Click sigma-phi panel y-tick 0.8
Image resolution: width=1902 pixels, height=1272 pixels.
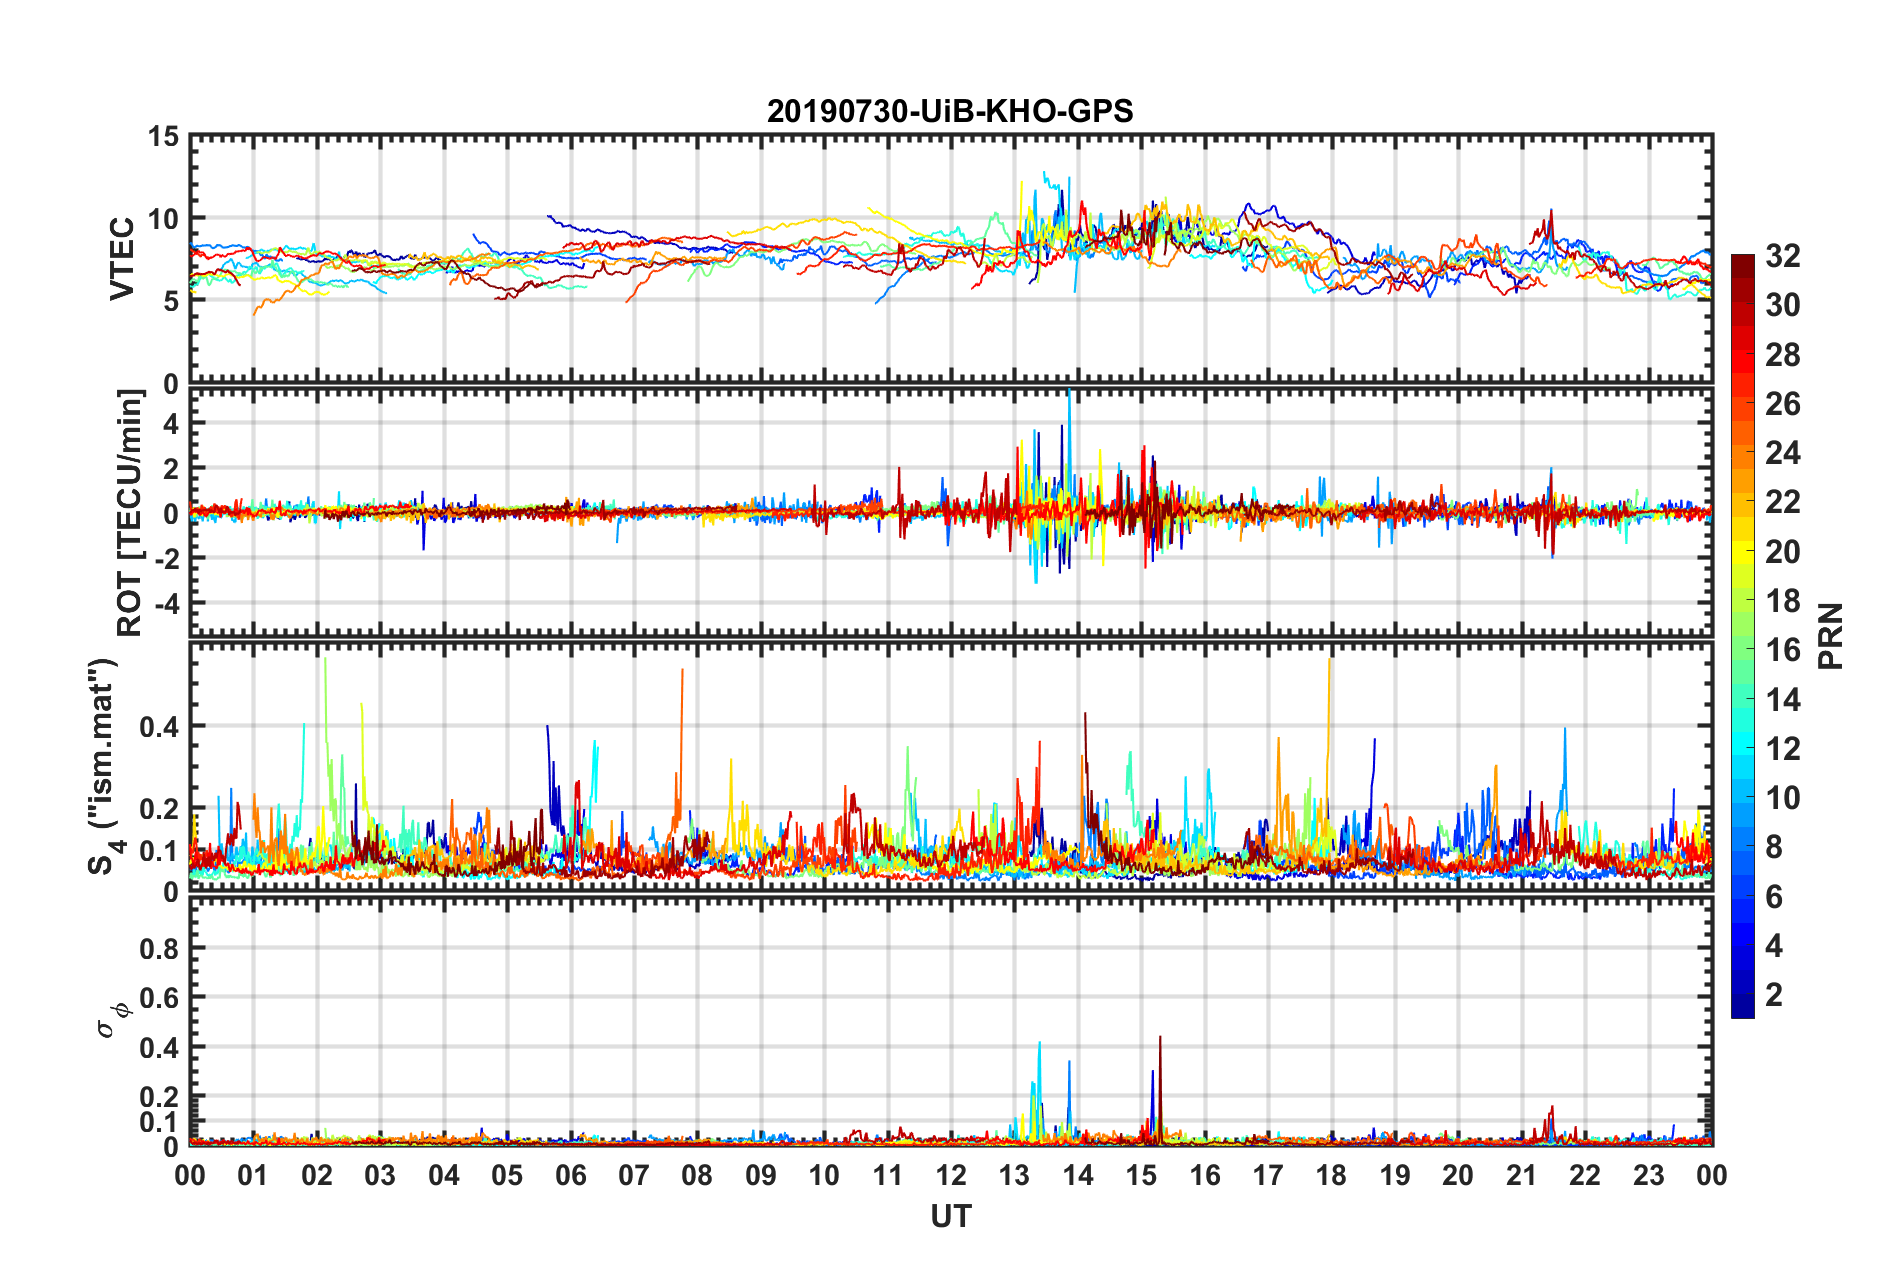[x=159, y=948]
